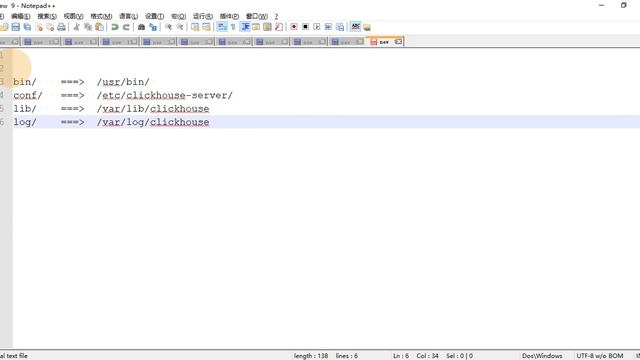Run macro multiple times

click(x=328, y=27)
